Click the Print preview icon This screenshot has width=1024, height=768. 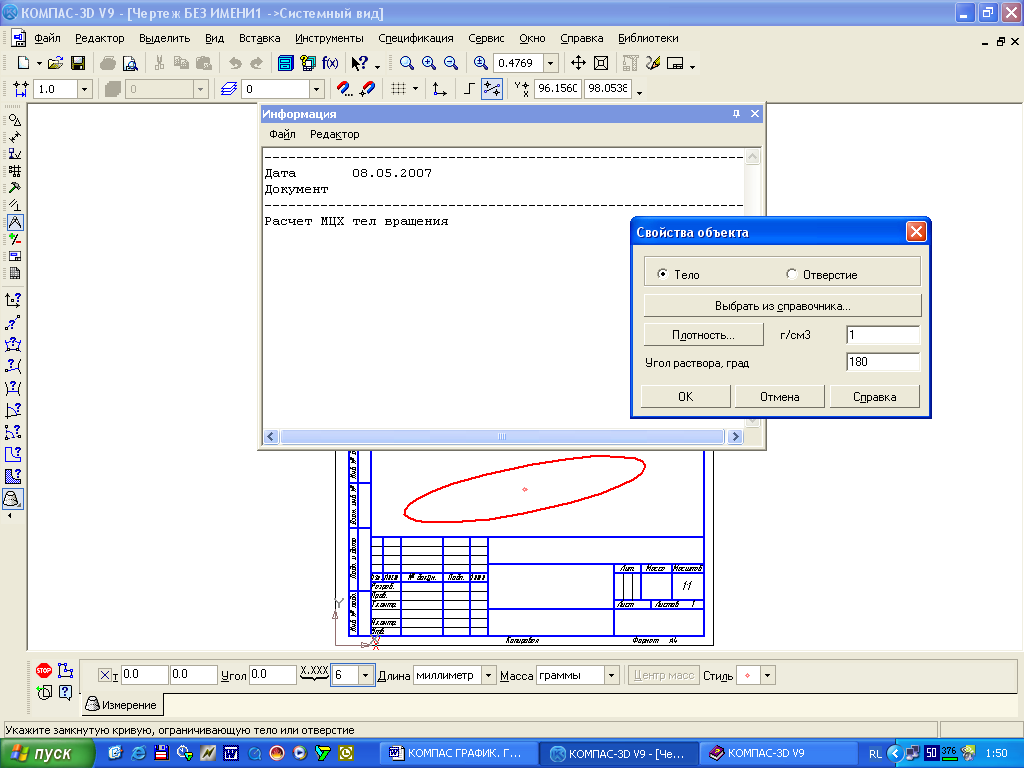point(130,63)
